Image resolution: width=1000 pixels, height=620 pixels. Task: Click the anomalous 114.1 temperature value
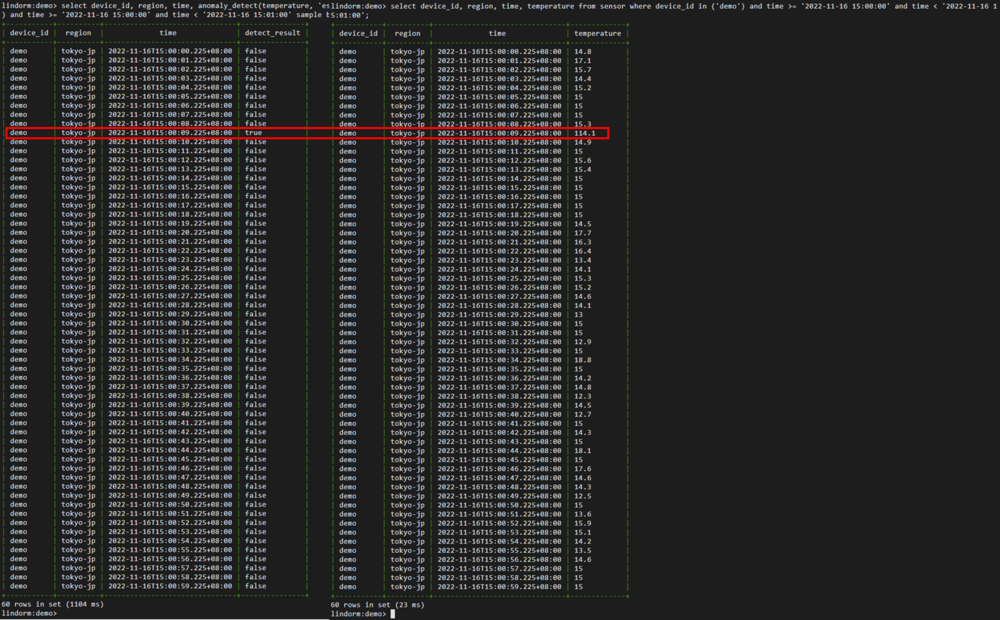coord(584,133)
